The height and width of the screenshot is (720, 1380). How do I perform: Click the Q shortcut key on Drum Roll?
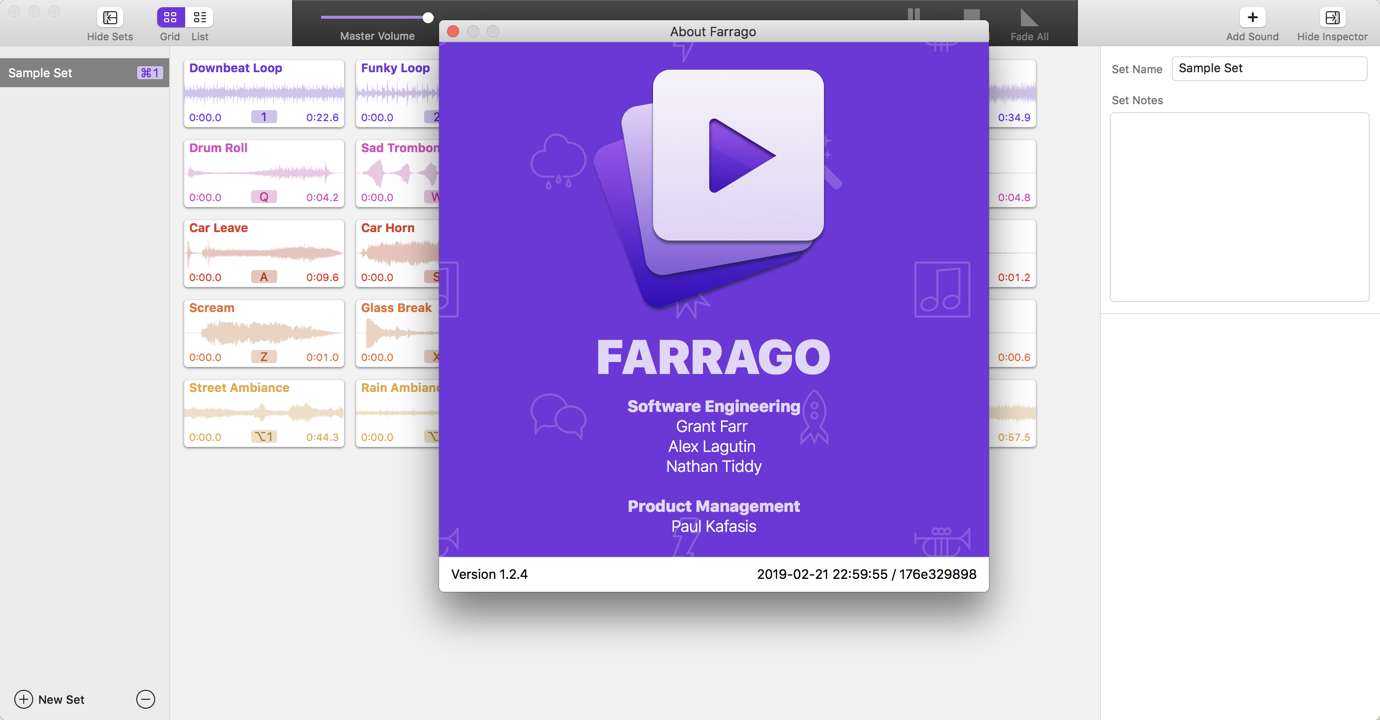tap(264, 197)
